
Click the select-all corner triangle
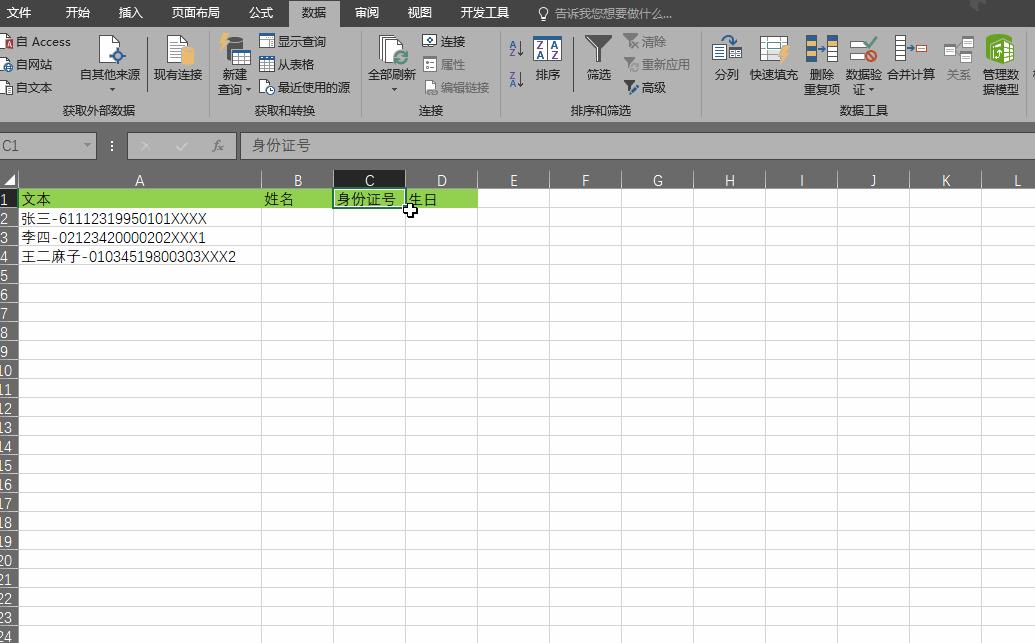pyautogui.click(x=9, y=180)
